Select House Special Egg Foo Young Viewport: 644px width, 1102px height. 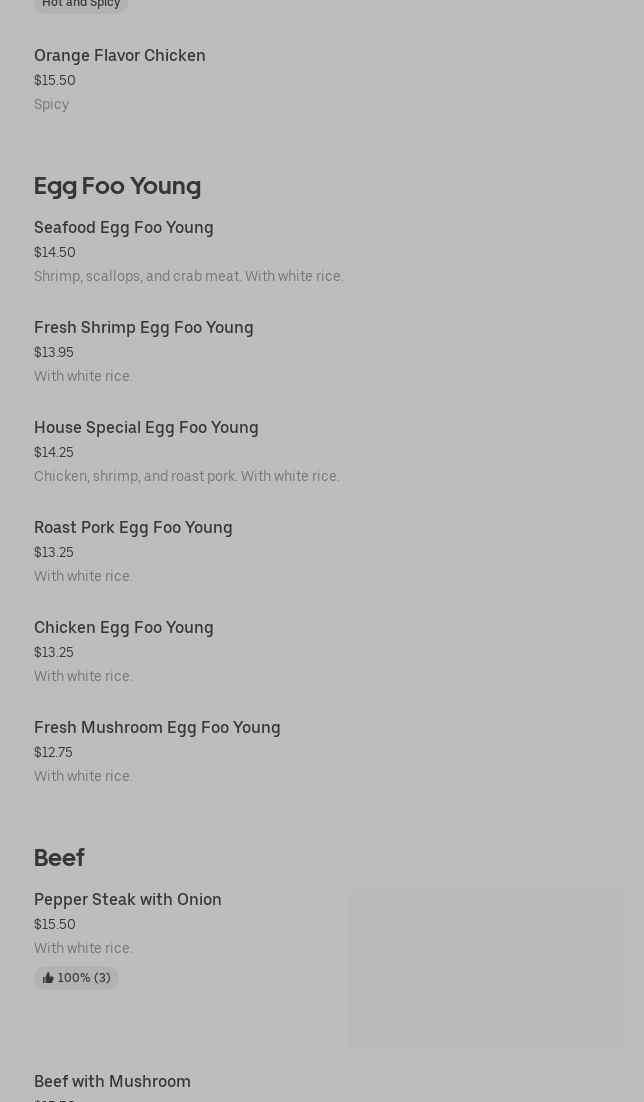(146, 428)
